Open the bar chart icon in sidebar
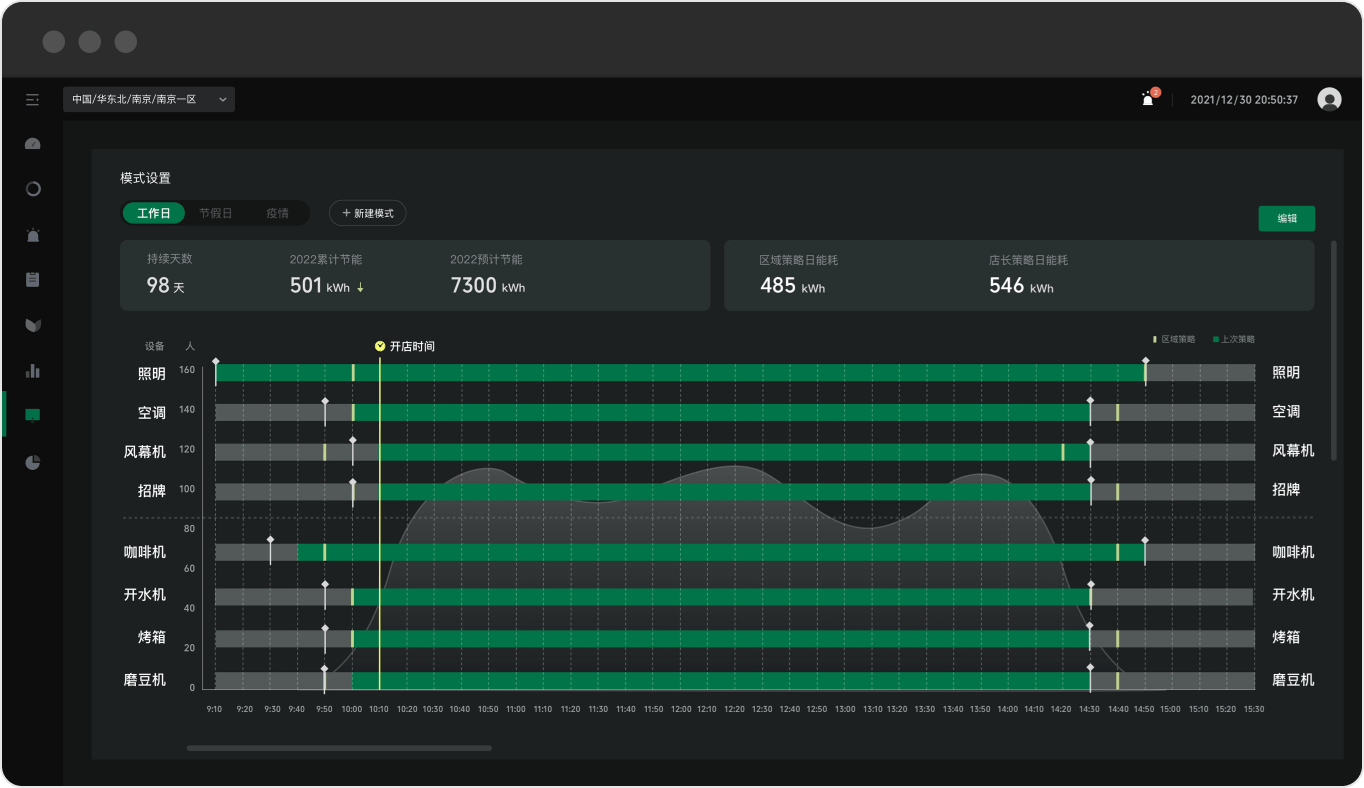This screenshot has height=788, width=1364. click(x=33, y=371)
